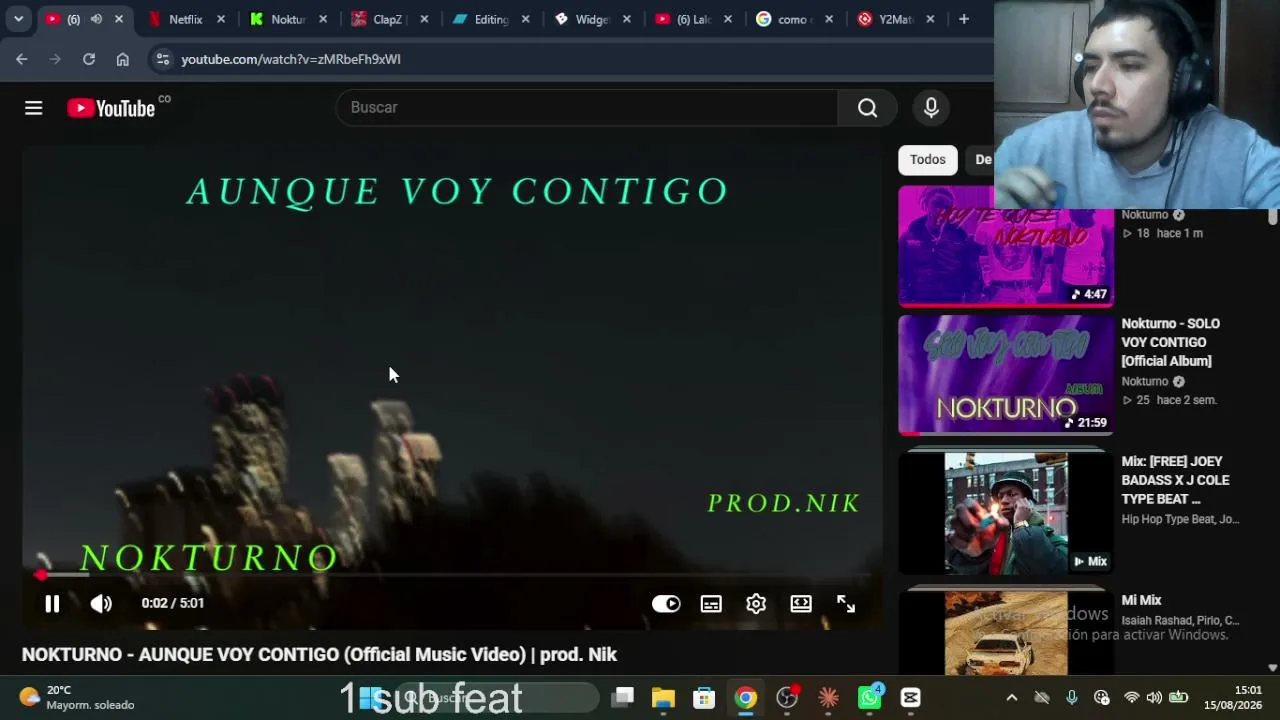1280x720 pixels.
Task: Open the Wi-Fi network tray icon
Action: click(x=1131, y=697)
